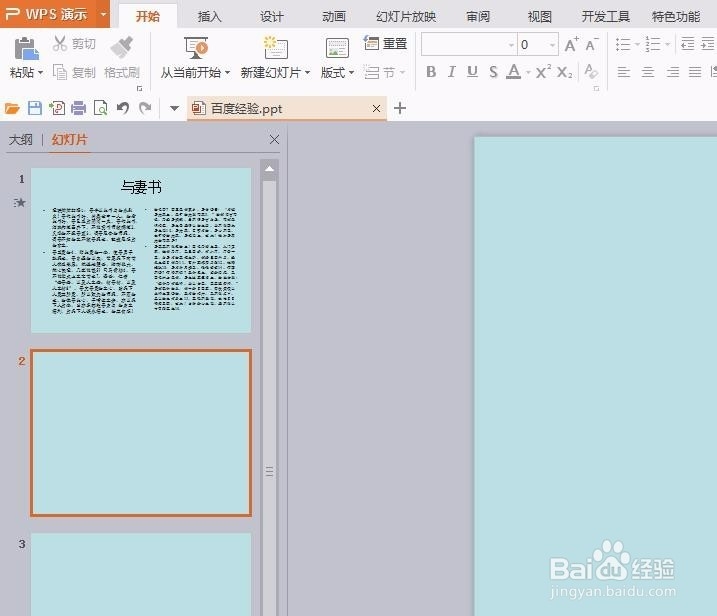Close the 百度经验.ppt document tab
Image resolution: width=717 pixels, height=616 pixels.
[x=376, y=108]
